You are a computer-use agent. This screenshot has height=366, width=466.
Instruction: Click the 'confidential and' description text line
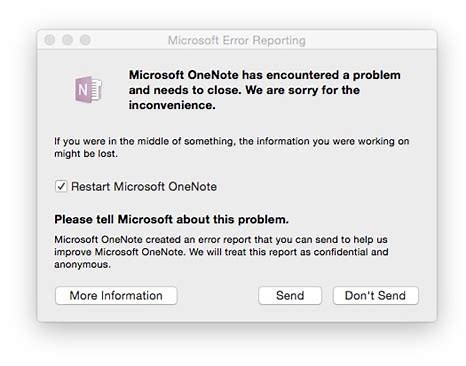coord(221,252)
